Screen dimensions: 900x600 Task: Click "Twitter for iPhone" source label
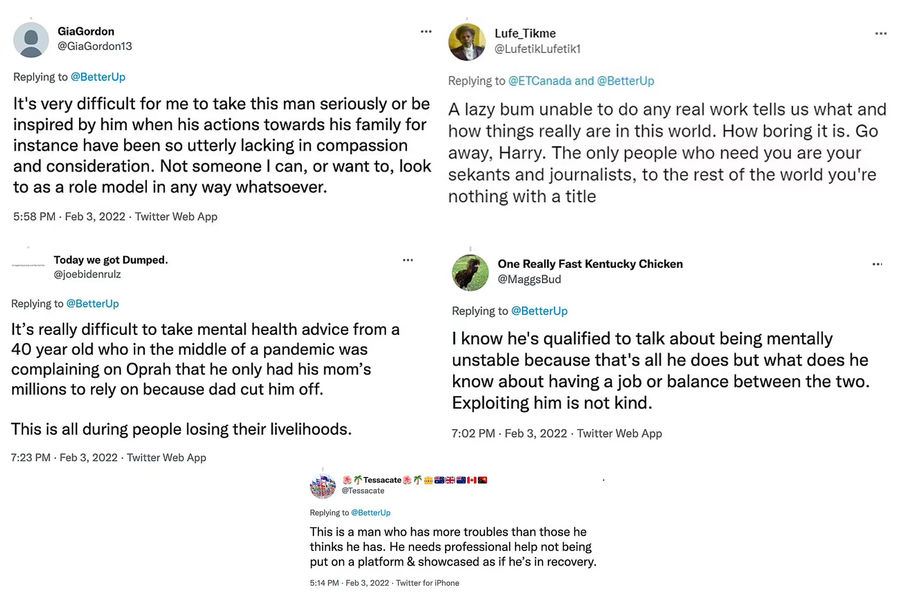tap(428, 583)
